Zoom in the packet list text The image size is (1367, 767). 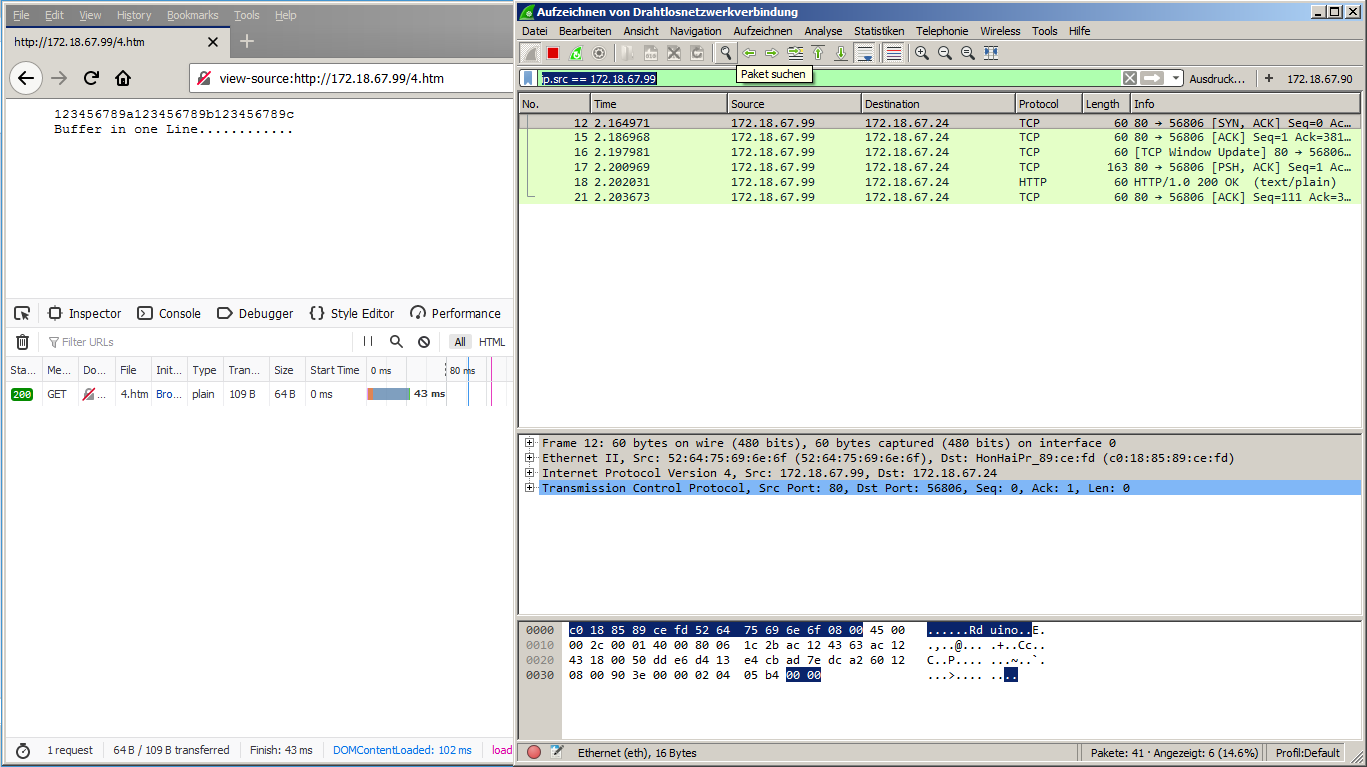click(921, 53)
